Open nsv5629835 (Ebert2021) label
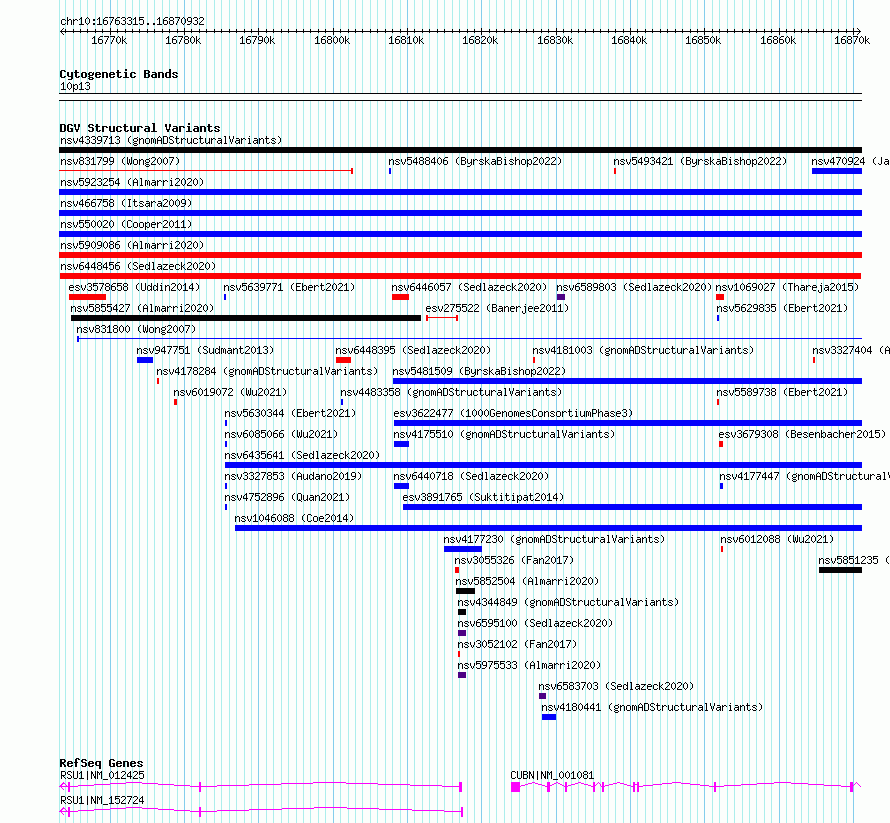 (782, 308)
